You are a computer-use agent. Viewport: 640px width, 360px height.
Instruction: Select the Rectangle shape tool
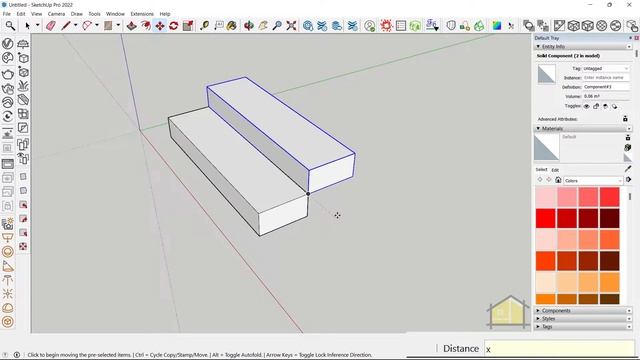click(x=108, y=26)
